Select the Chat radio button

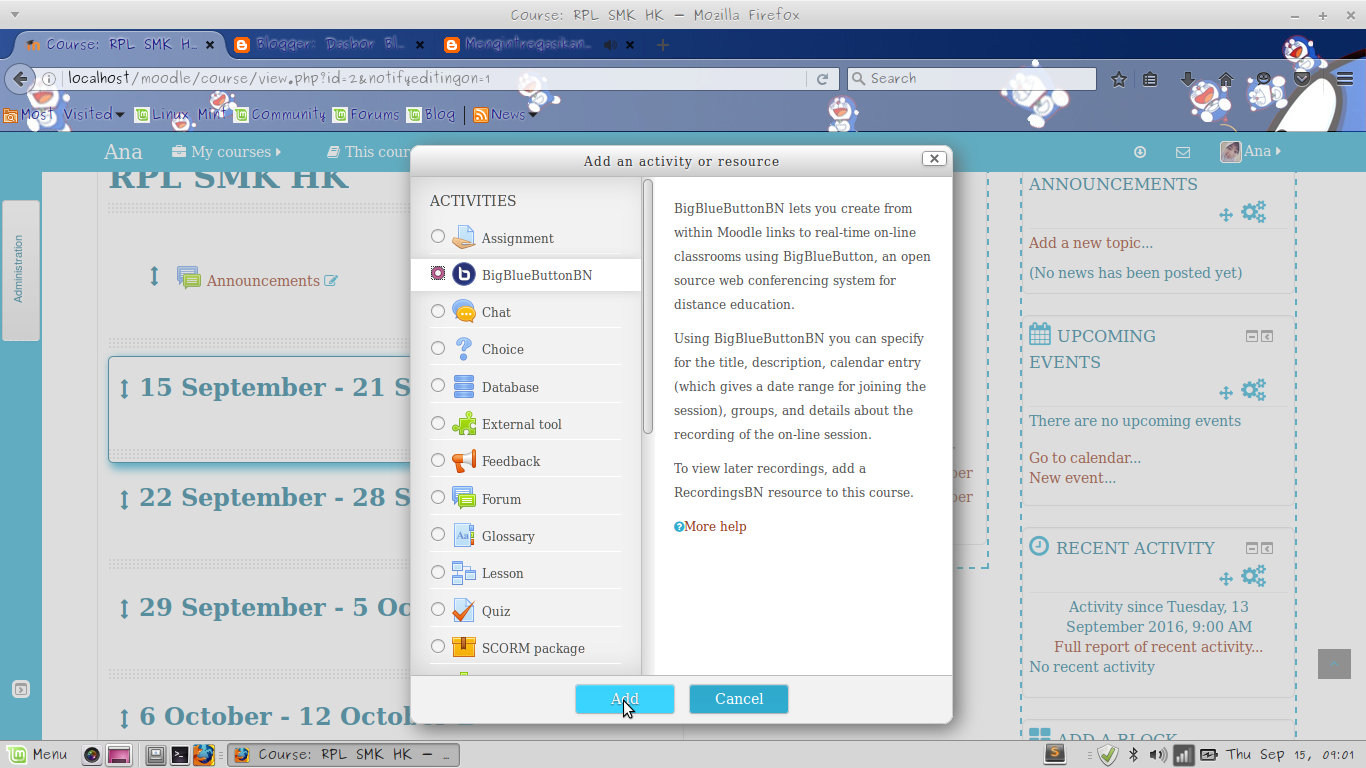438,311
